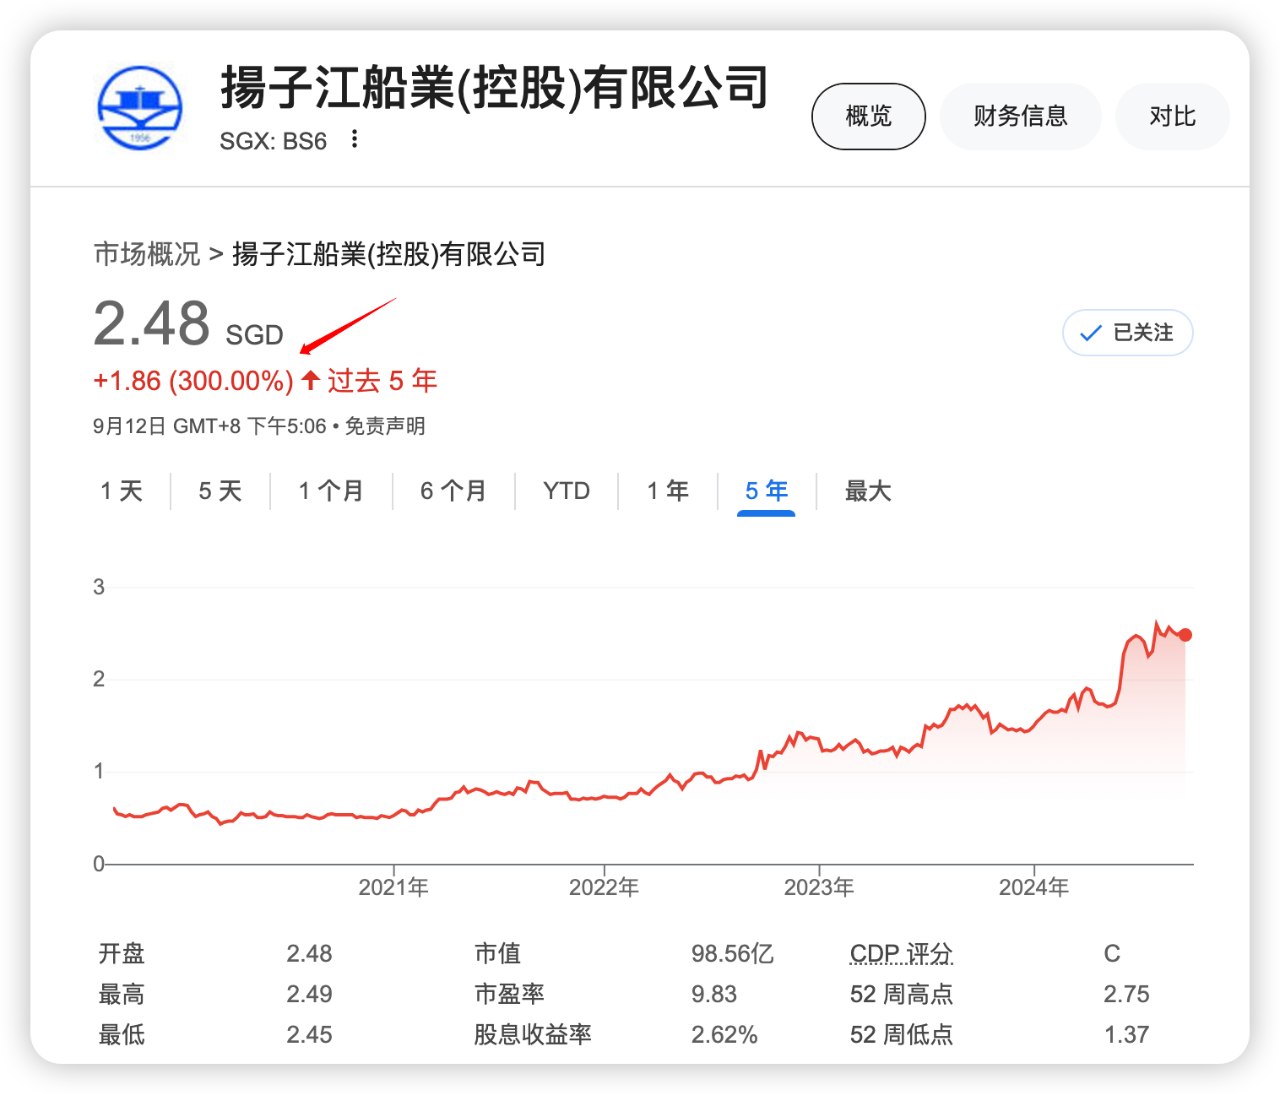Click the checkmark on the 已关注 button

point(1091,333)
